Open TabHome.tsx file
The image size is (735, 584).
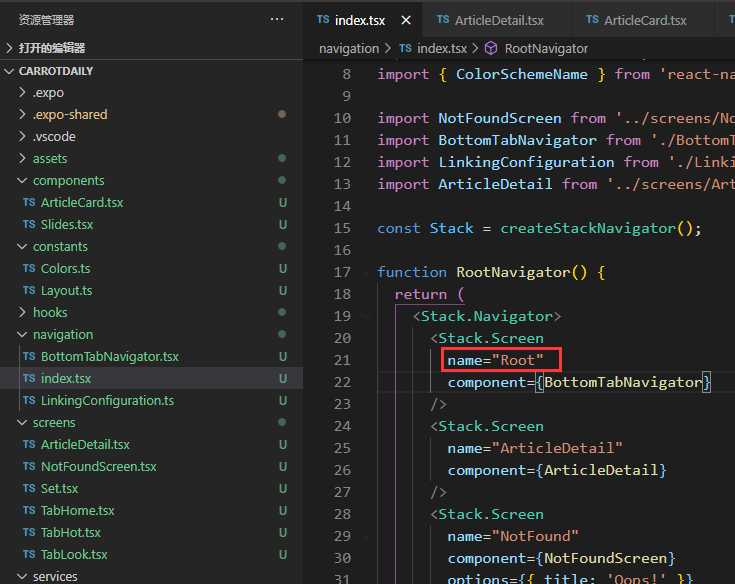point(77,510)
